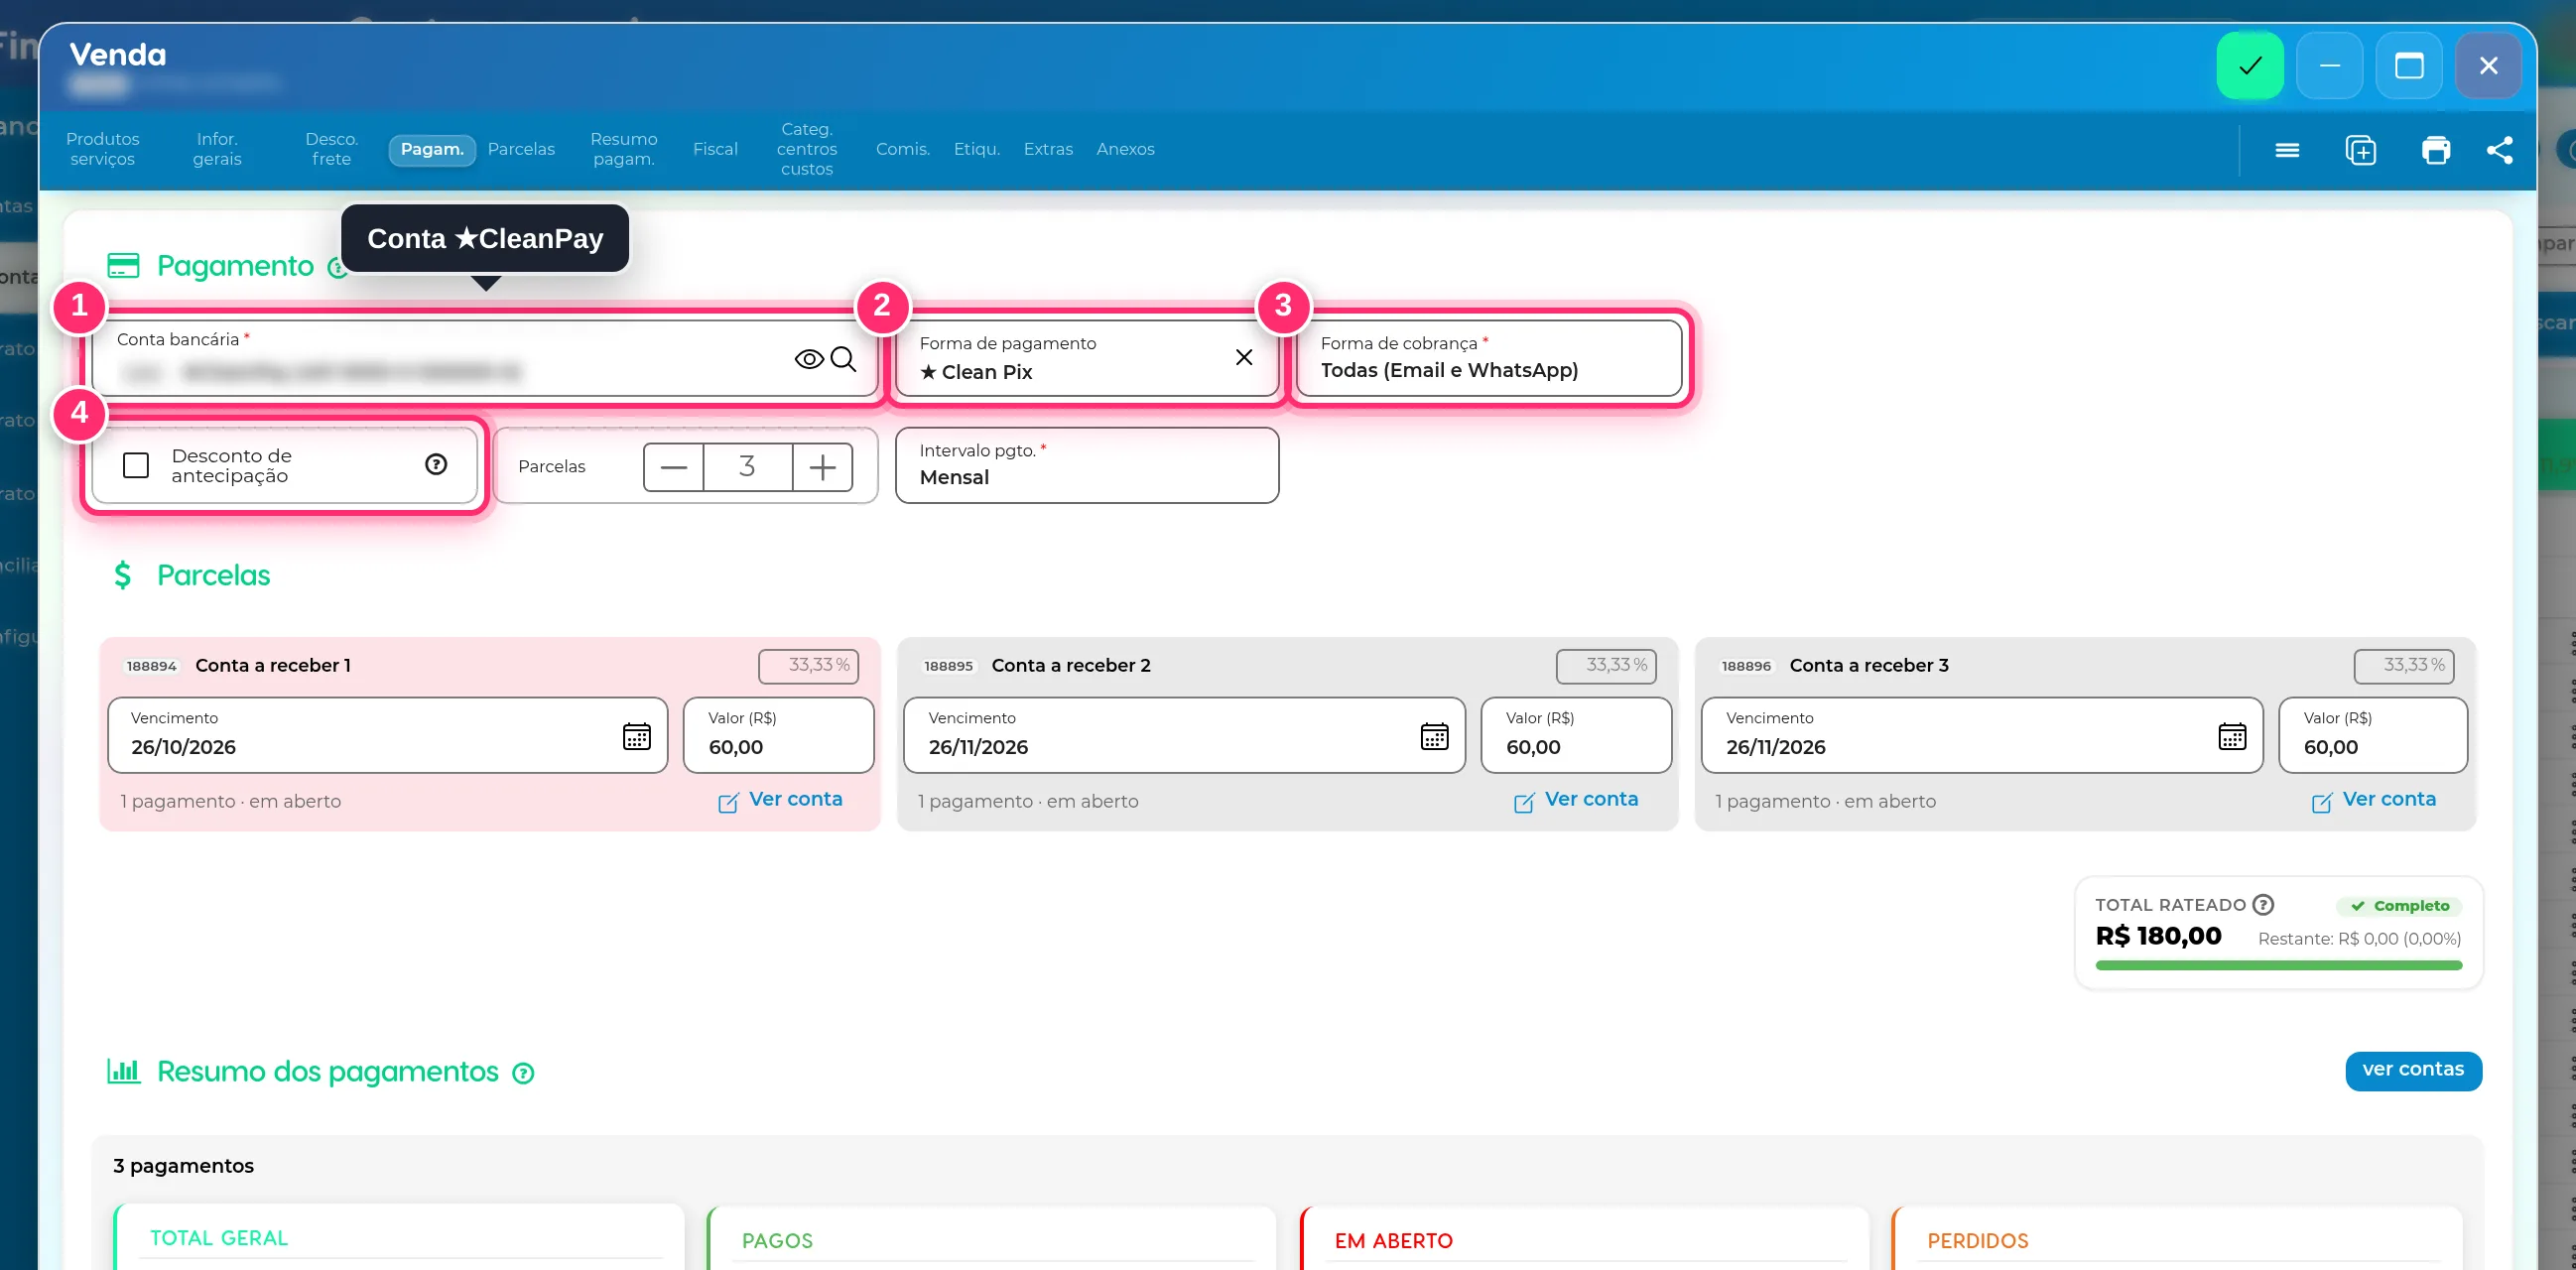Open the hamburger menu icon in toolbar

click(x=2287, y=150)
